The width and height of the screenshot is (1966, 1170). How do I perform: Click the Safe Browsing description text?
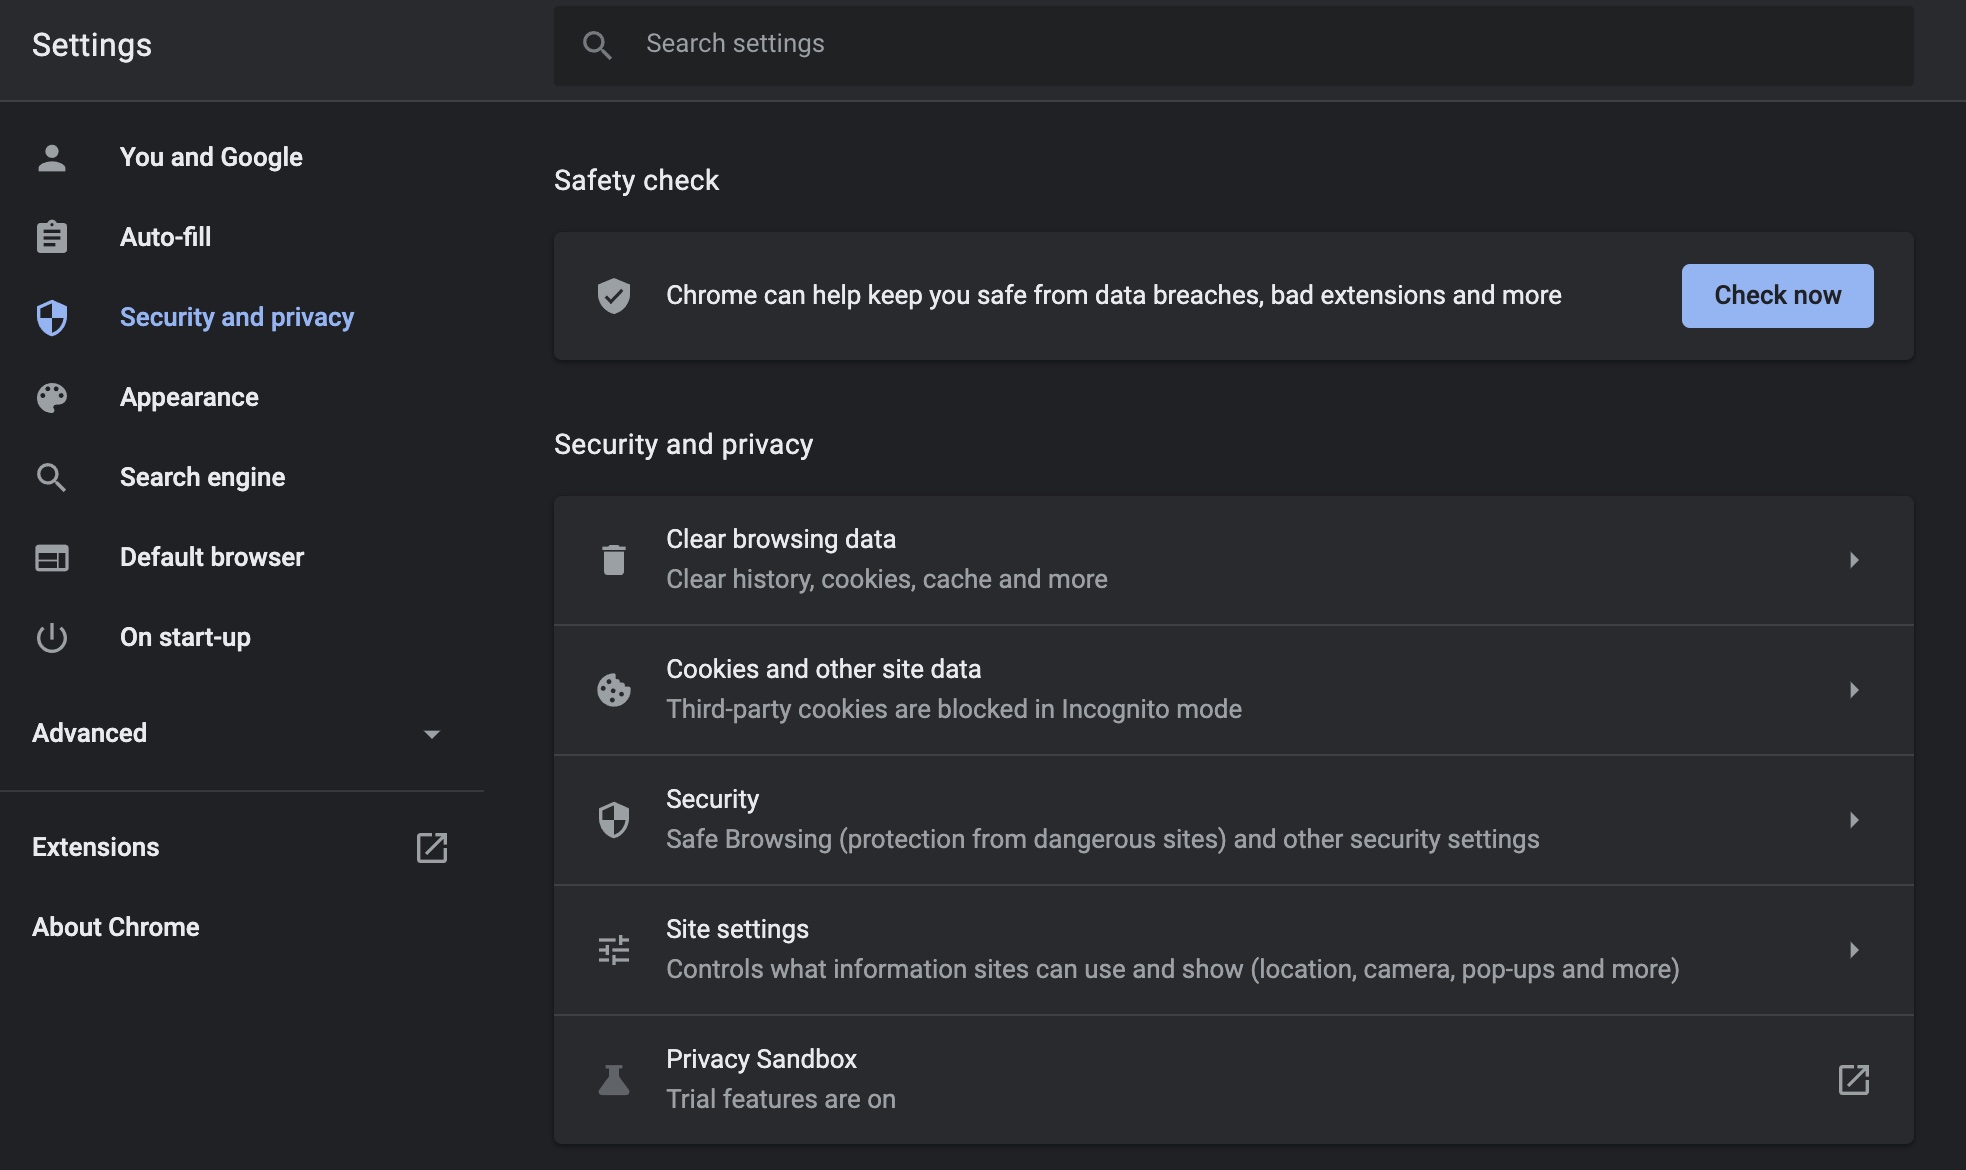pos(1103,839)
